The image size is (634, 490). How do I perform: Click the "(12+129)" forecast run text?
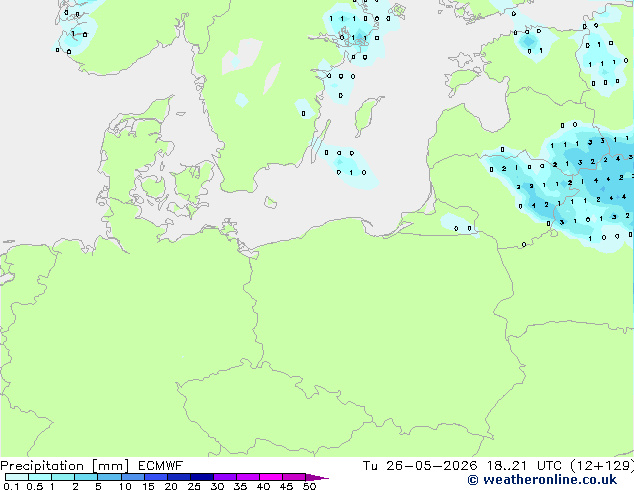click(x=602, y=466)
